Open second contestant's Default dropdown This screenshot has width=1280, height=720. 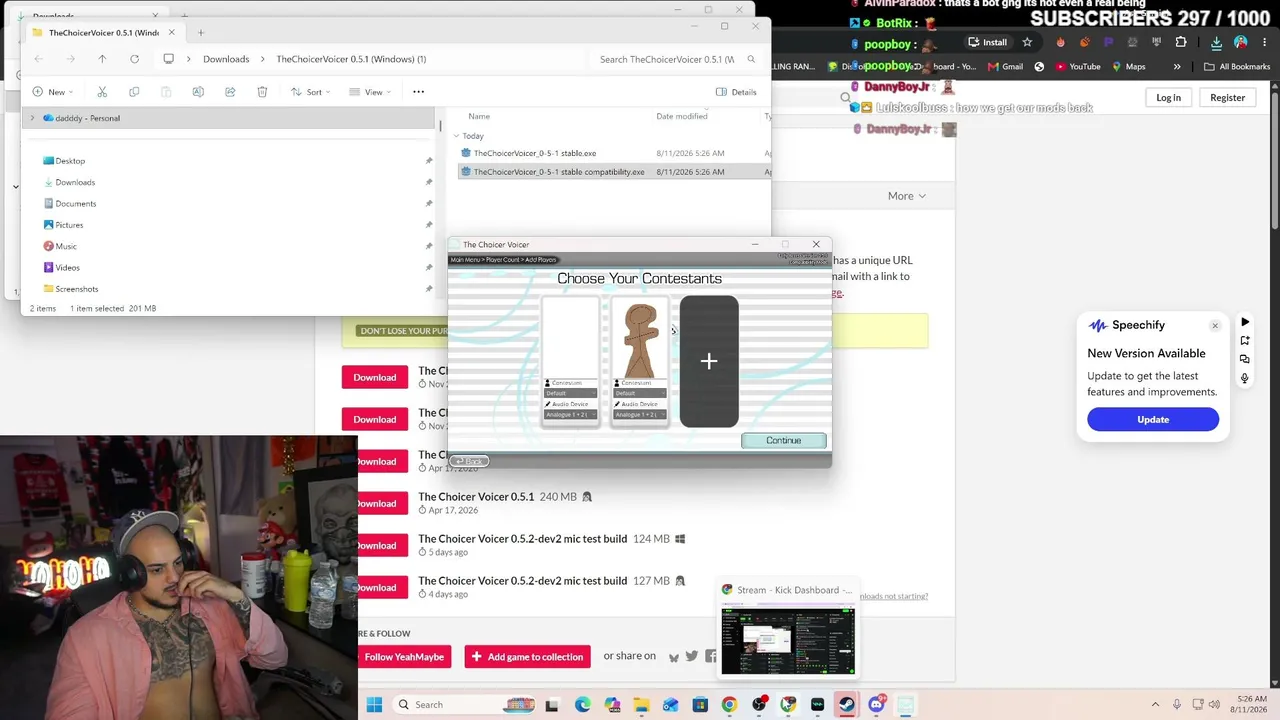pyautogui.click(x=640, y=393)
